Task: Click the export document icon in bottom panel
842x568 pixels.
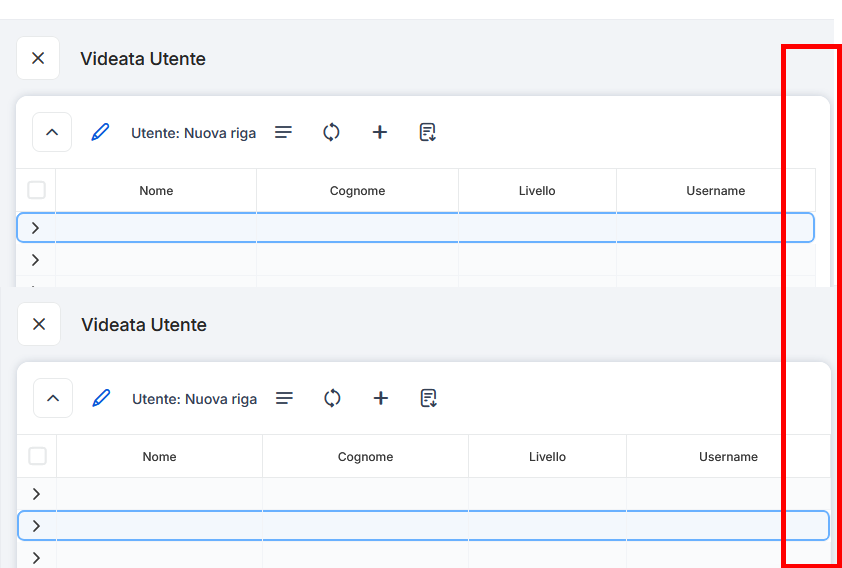Action: point(428,398)
